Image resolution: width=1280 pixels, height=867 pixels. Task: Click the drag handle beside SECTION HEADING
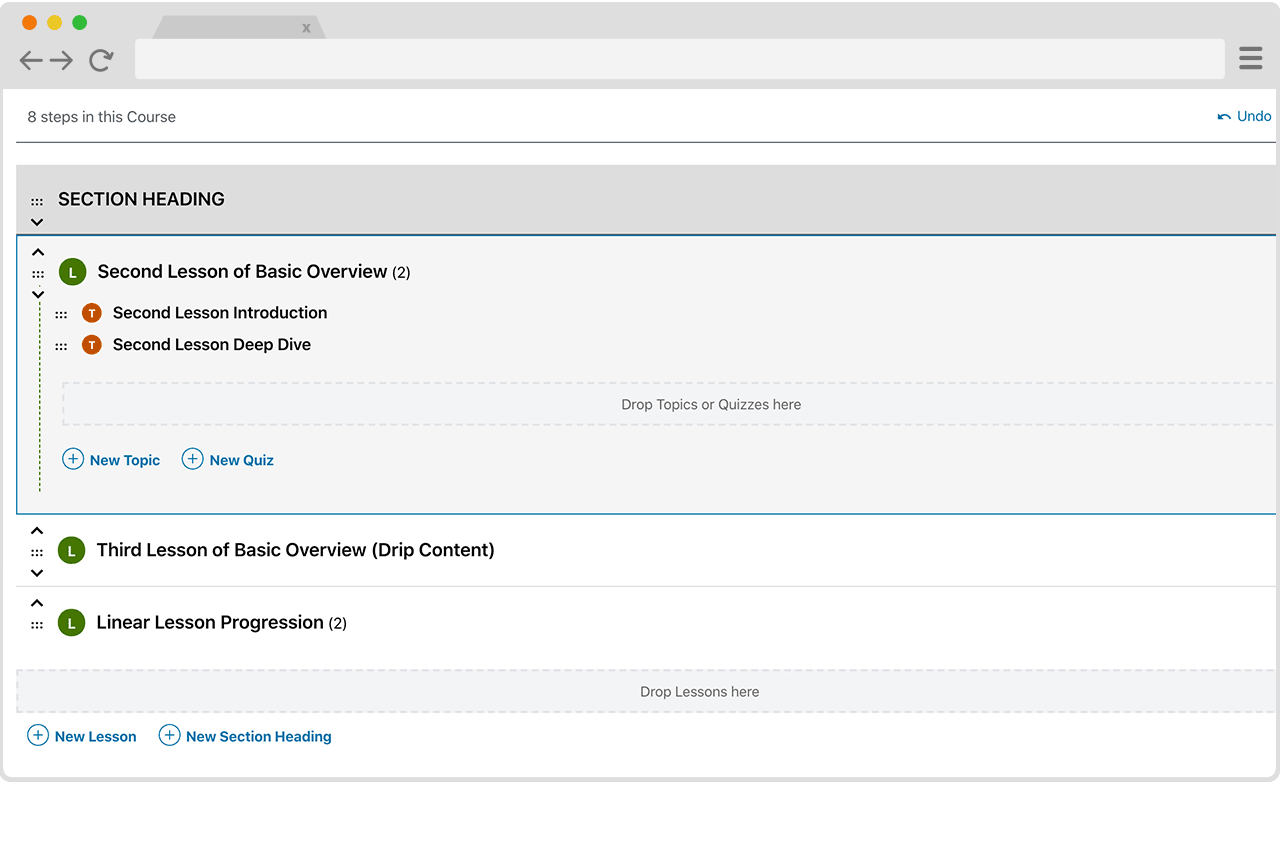coord(37,202)
